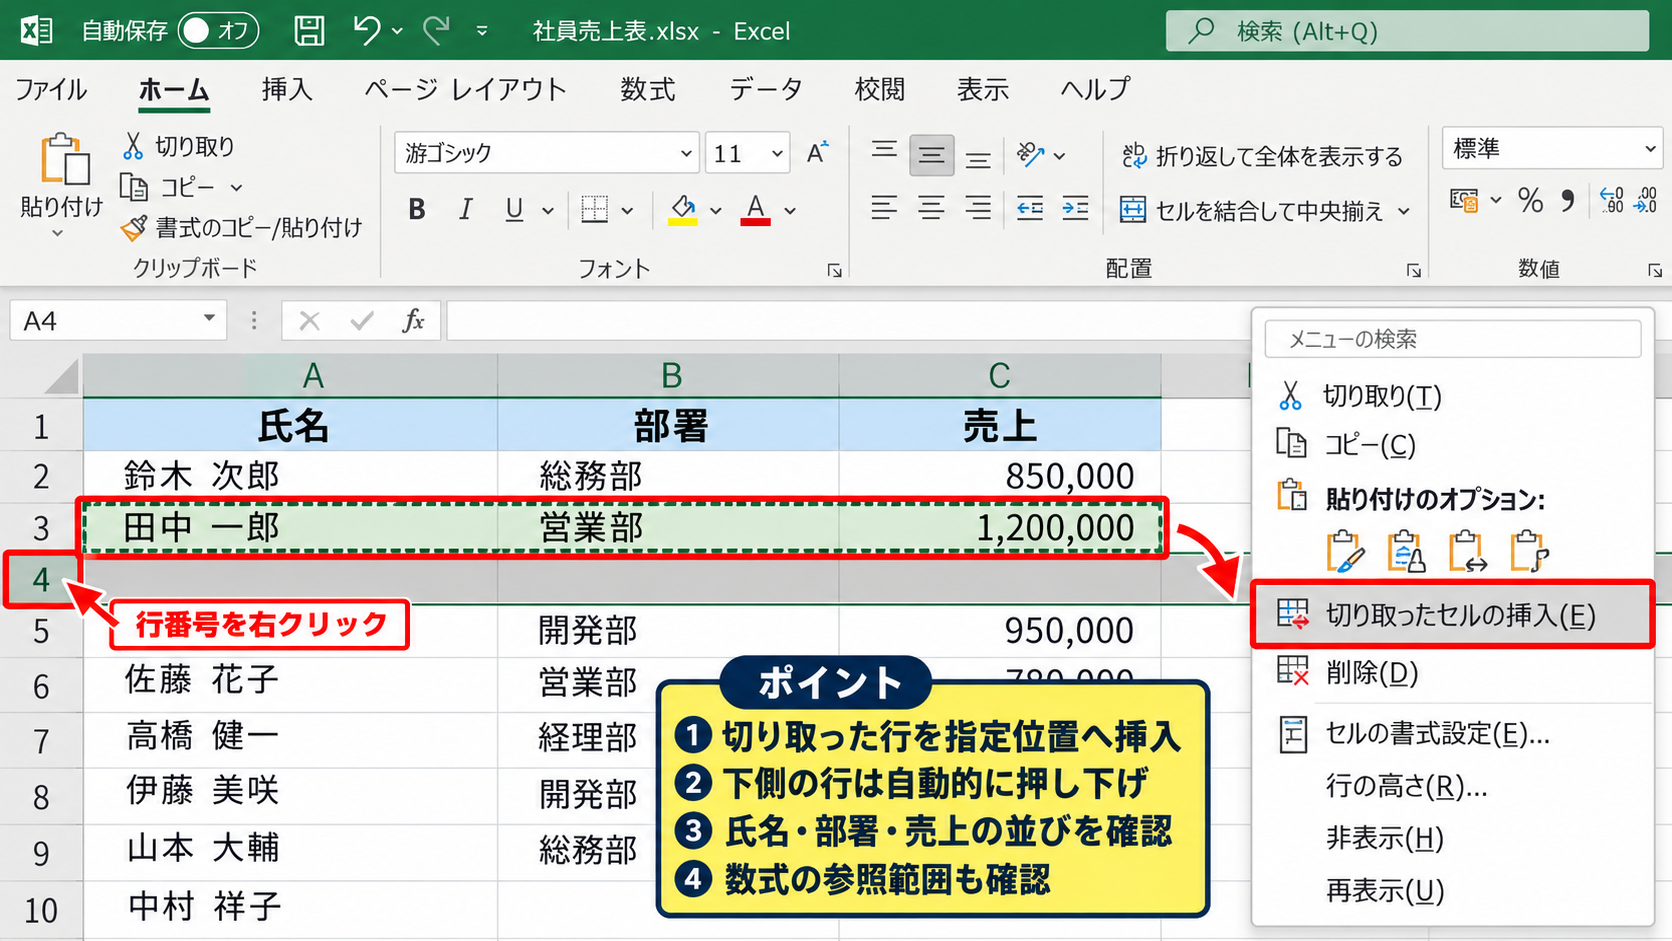Open the number format 標準 dropdown
The image size is (1672, 941).
click(x=1650, y=149)
